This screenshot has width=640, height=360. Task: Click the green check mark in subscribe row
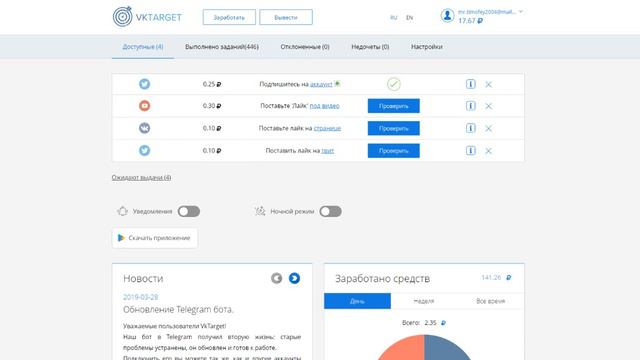[x=394, y=84]
